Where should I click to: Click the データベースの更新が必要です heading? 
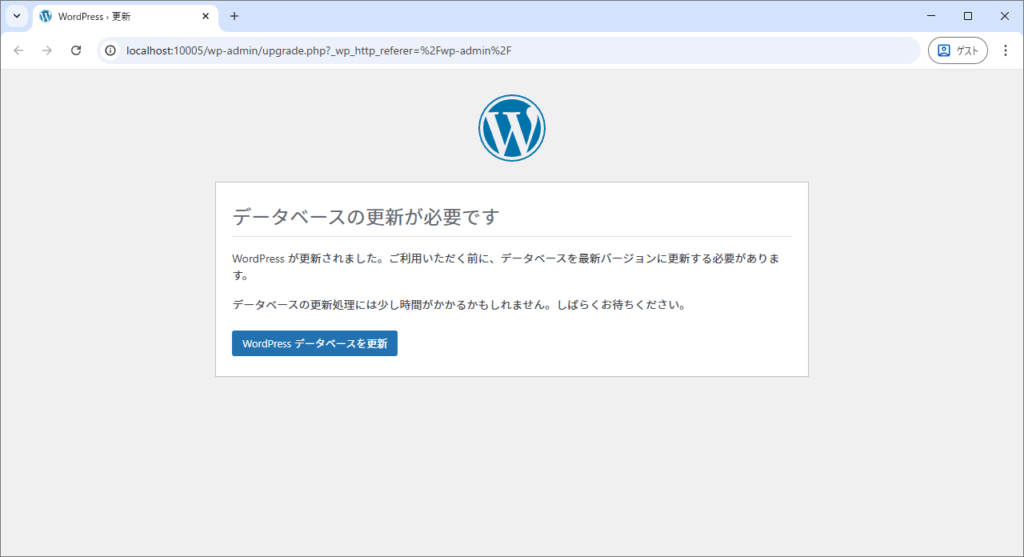pyautogui.click(x=365, y=216)
